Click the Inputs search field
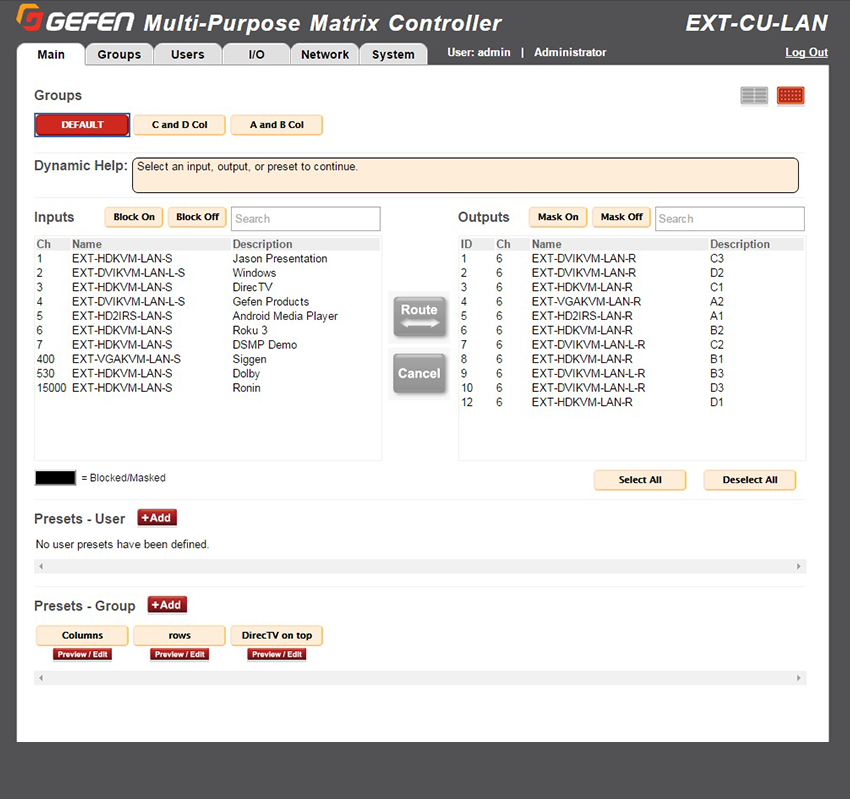 click(x=305, y=218)
